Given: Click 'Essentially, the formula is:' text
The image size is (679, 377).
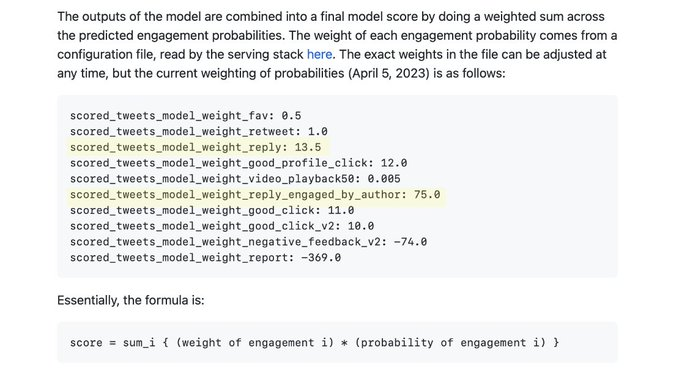Looking at the screenshot, I should click(x=130, y=300).
